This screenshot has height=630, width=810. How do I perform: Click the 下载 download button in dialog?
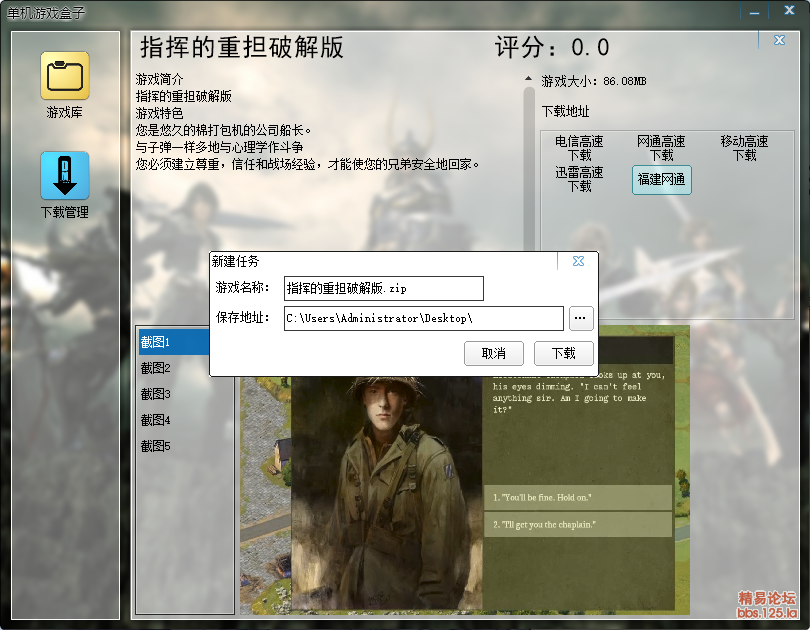click(x=563, y=353)
